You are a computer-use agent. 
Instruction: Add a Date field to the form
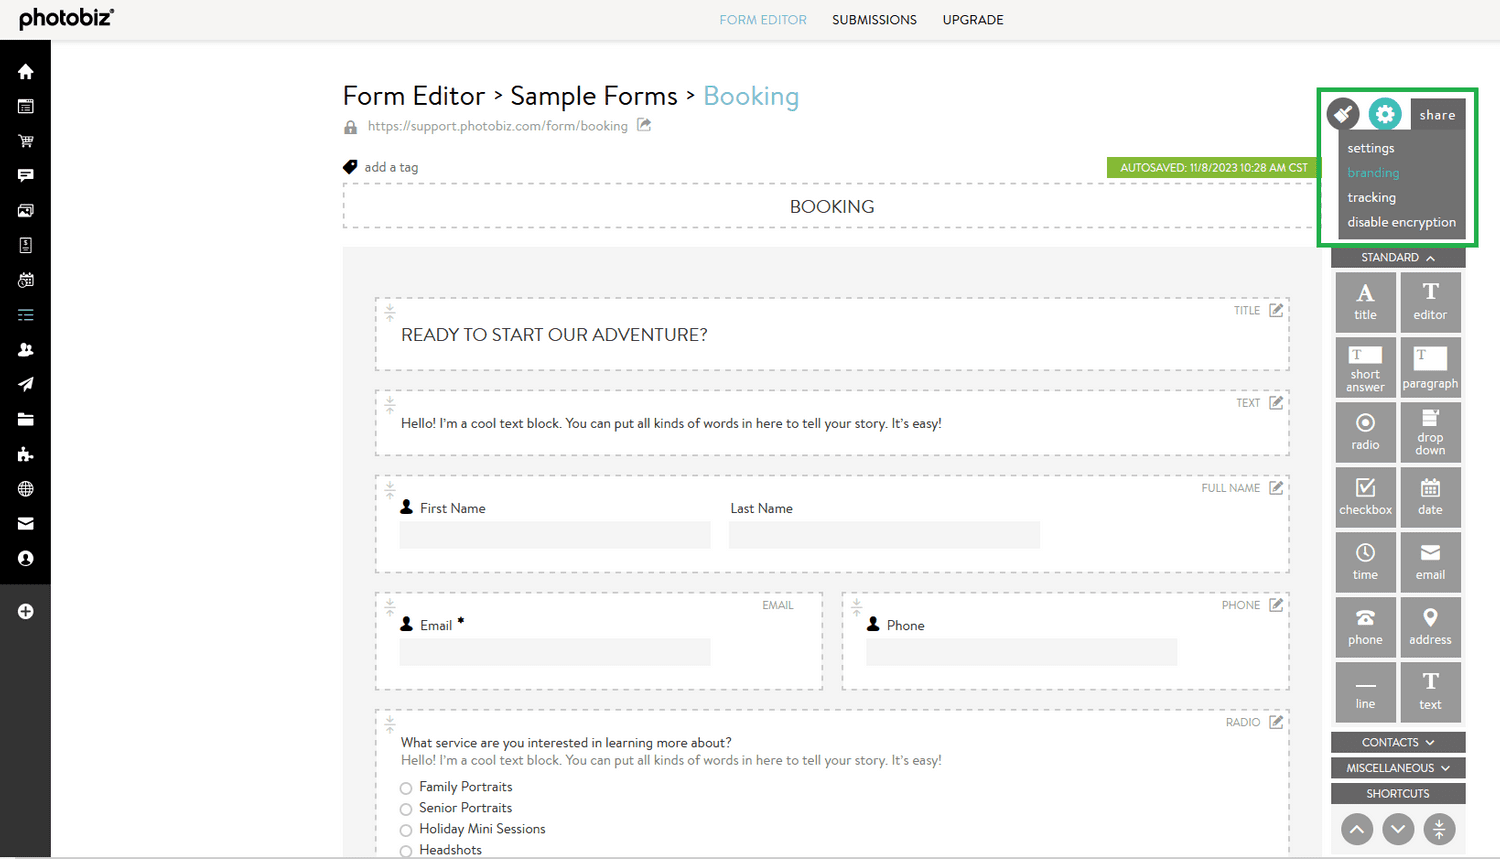click(1430, 497)
